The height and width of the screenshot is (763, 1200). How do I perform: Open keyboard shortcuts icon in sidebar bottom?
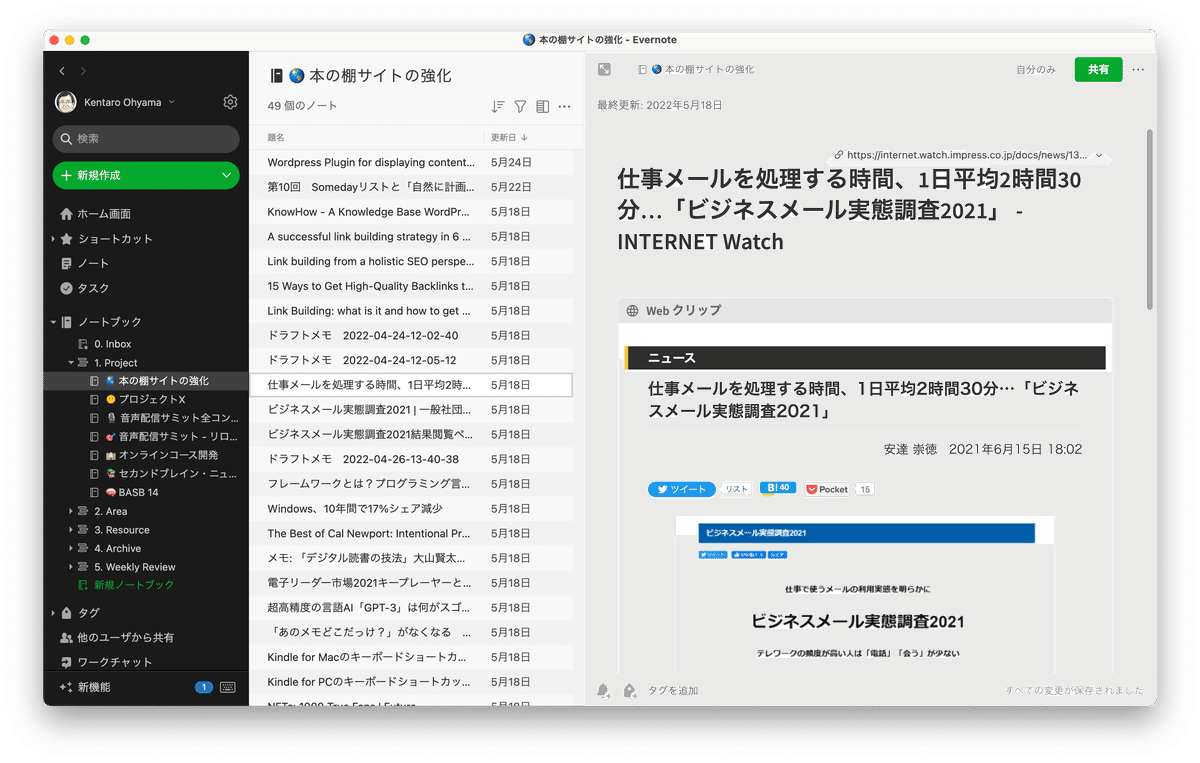[x=228, y=687]
